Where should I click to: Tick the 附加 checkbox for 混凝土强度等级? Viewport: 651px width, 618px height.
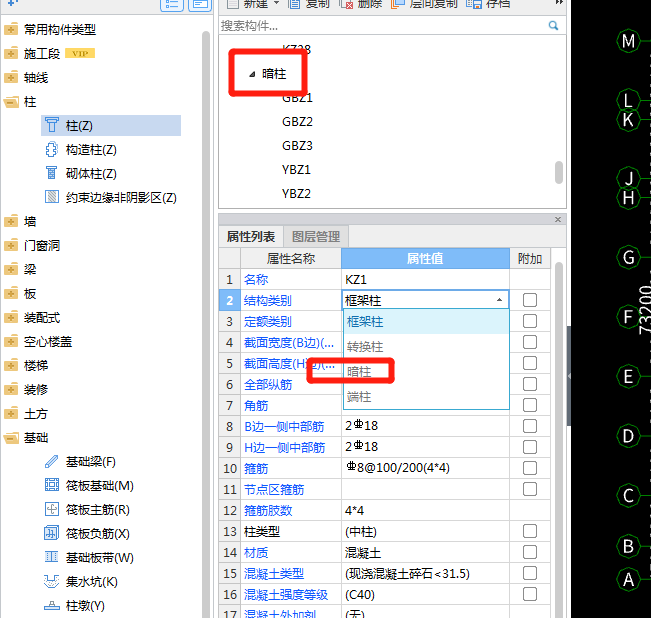click(x=530, y=594)
